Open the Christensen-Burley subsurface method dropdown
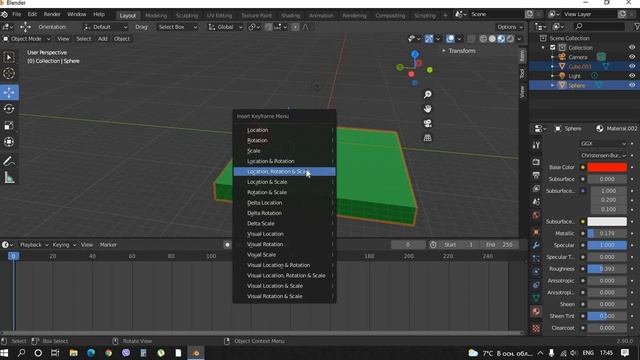 (603, 156)
